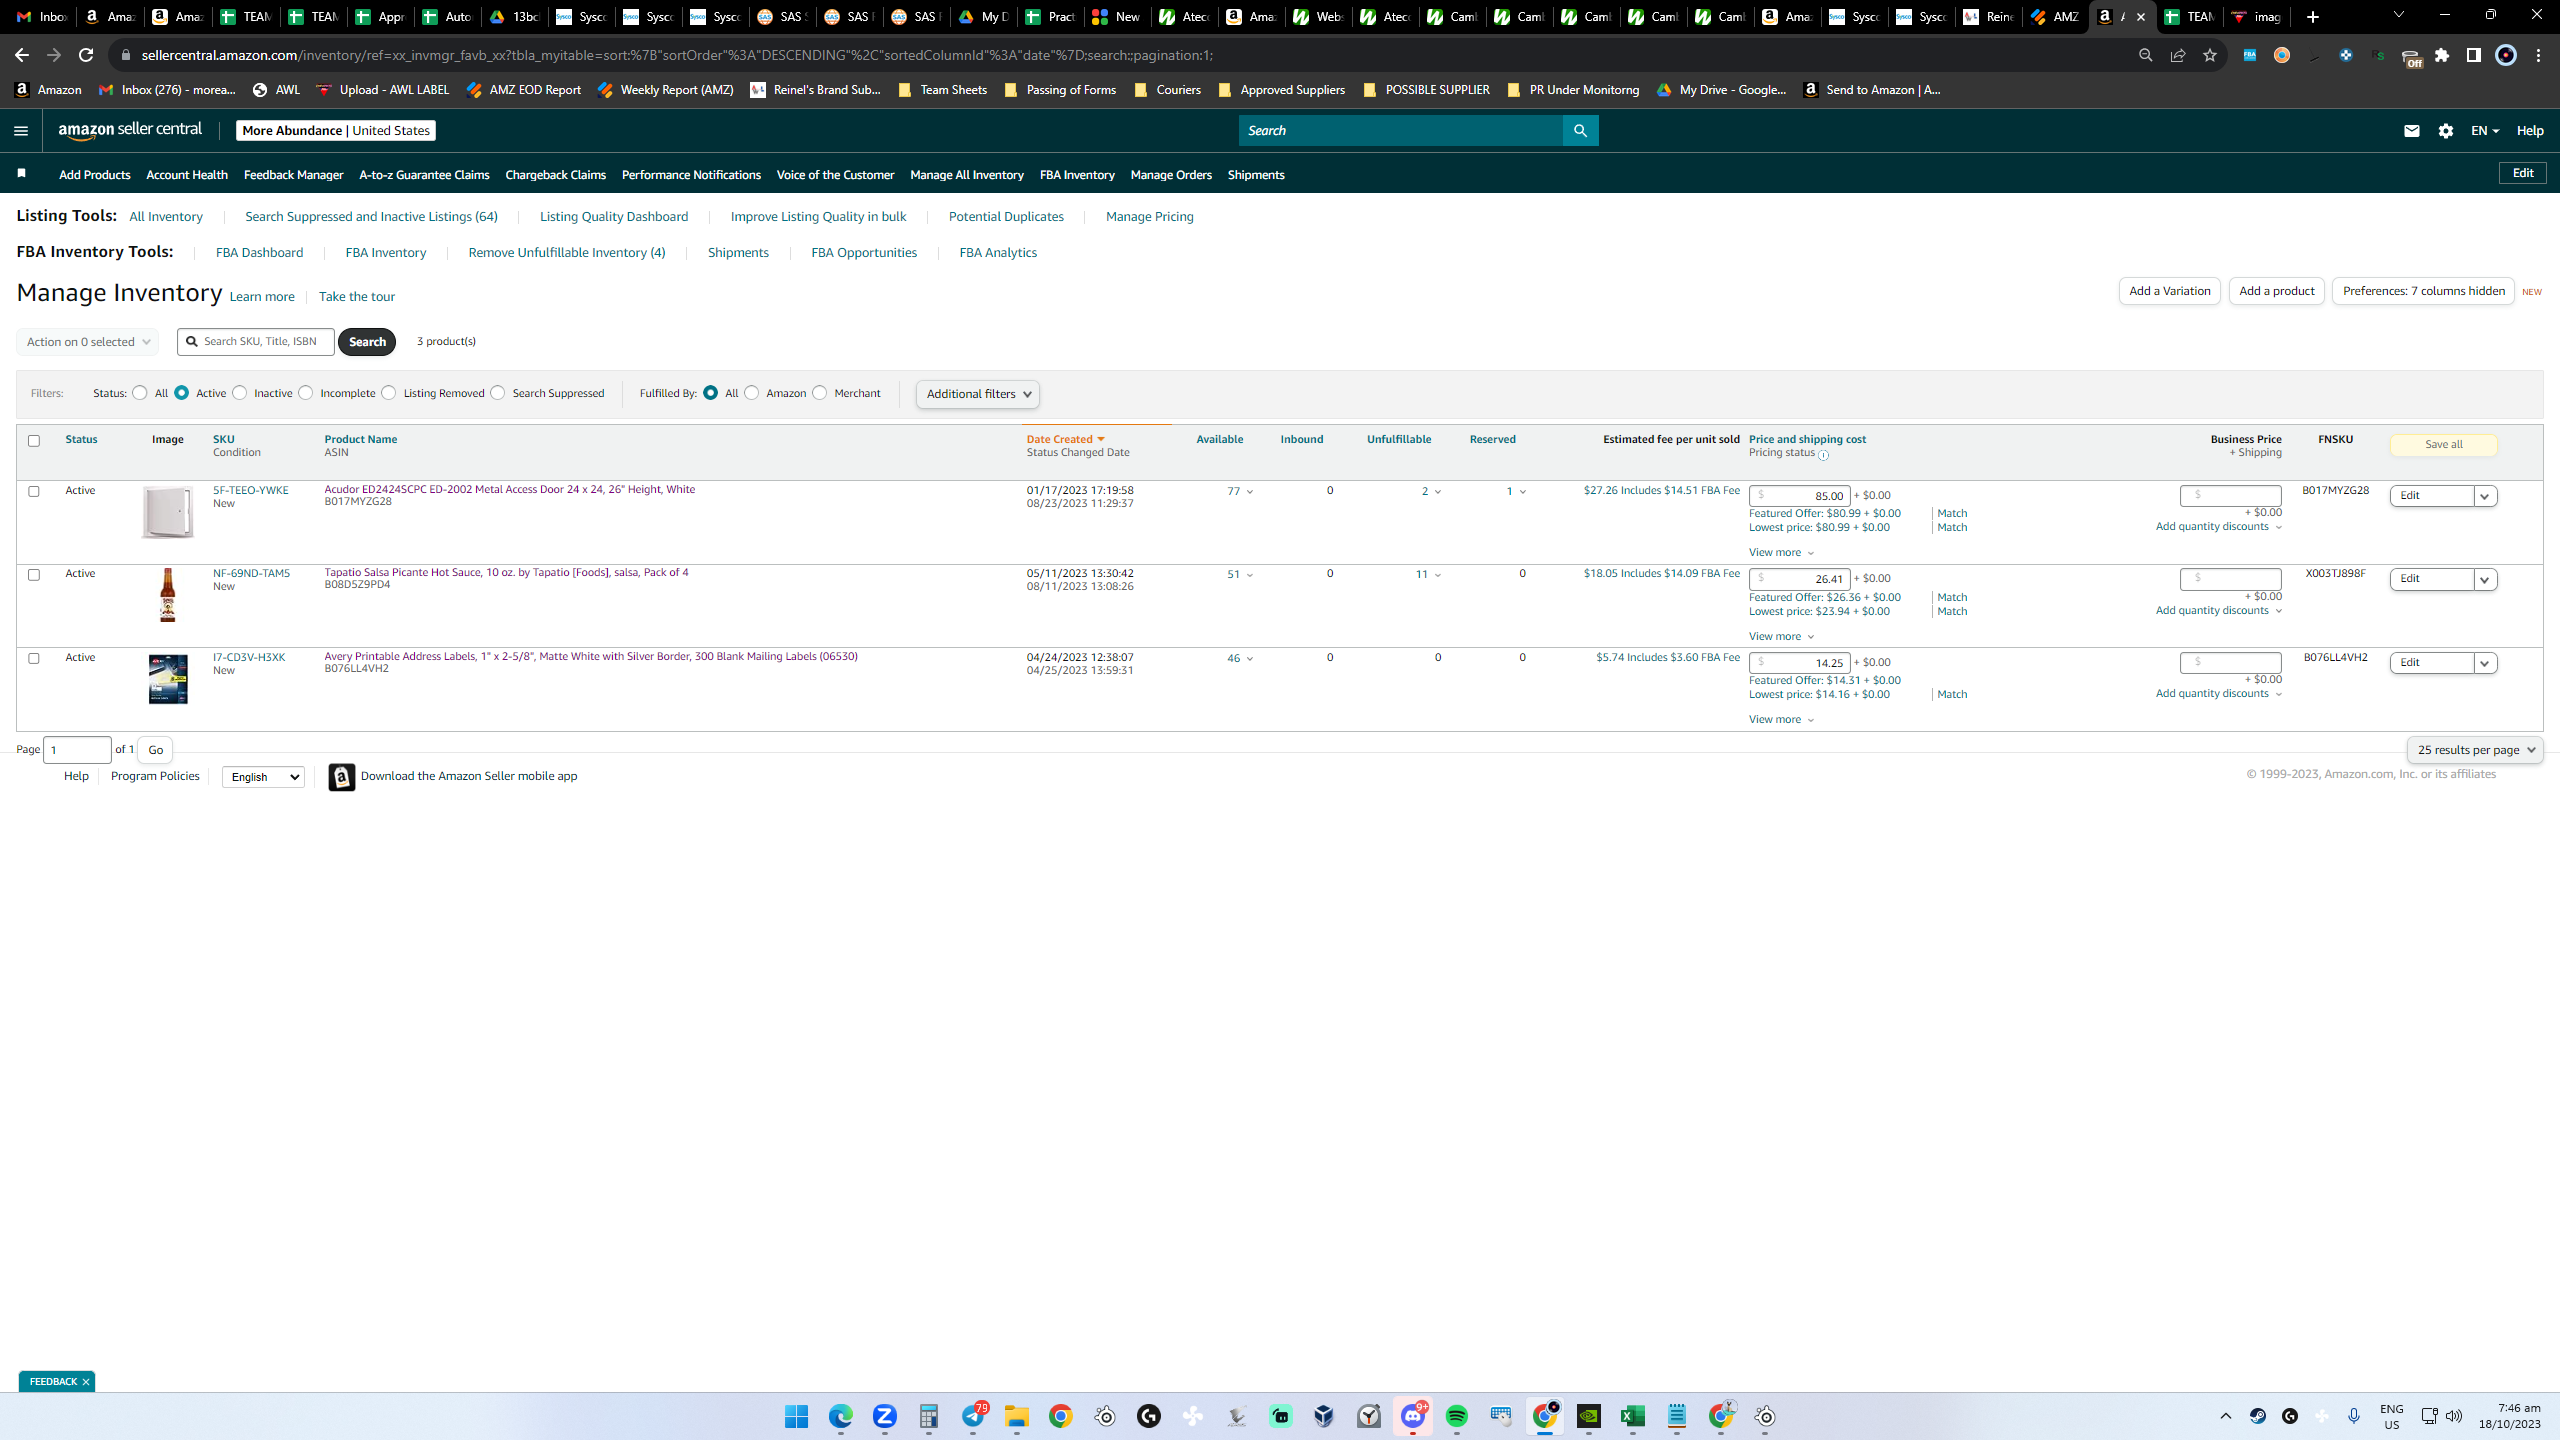
Task: Filter by Fulfilled By Amazon
Action: [x=752, y=393]
